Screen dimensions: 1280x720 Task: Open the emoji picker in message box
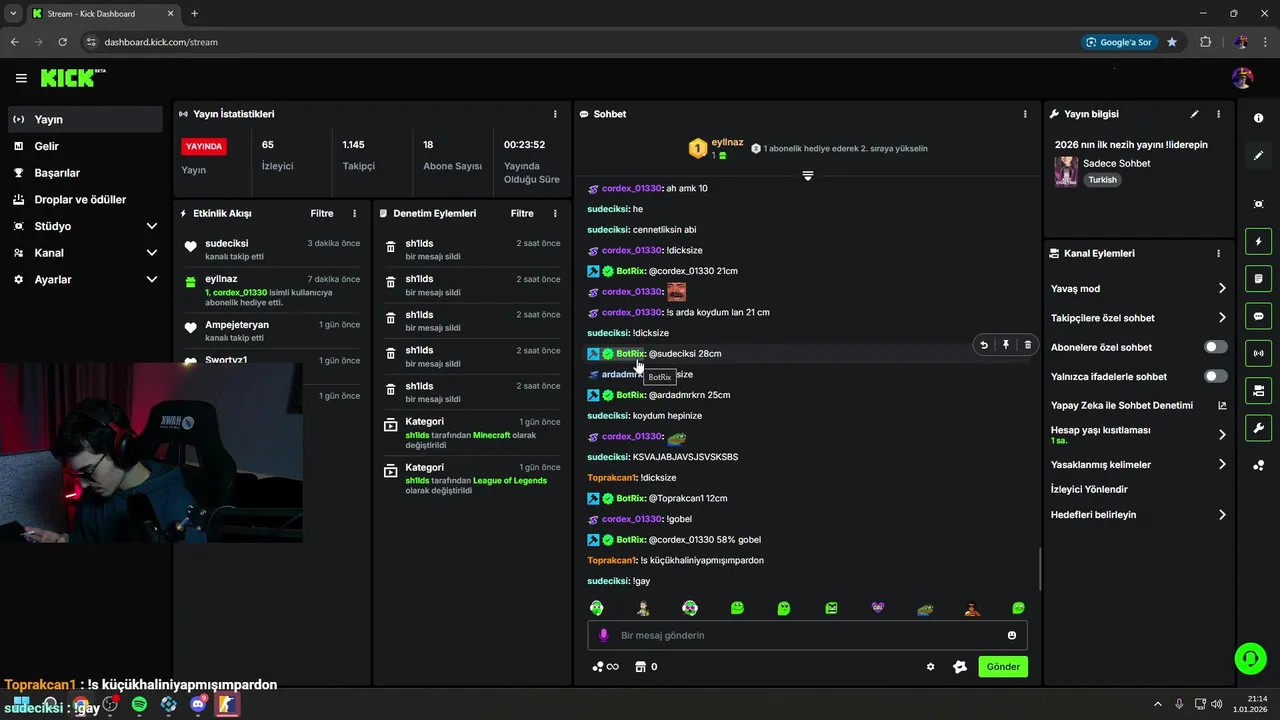1012,635
